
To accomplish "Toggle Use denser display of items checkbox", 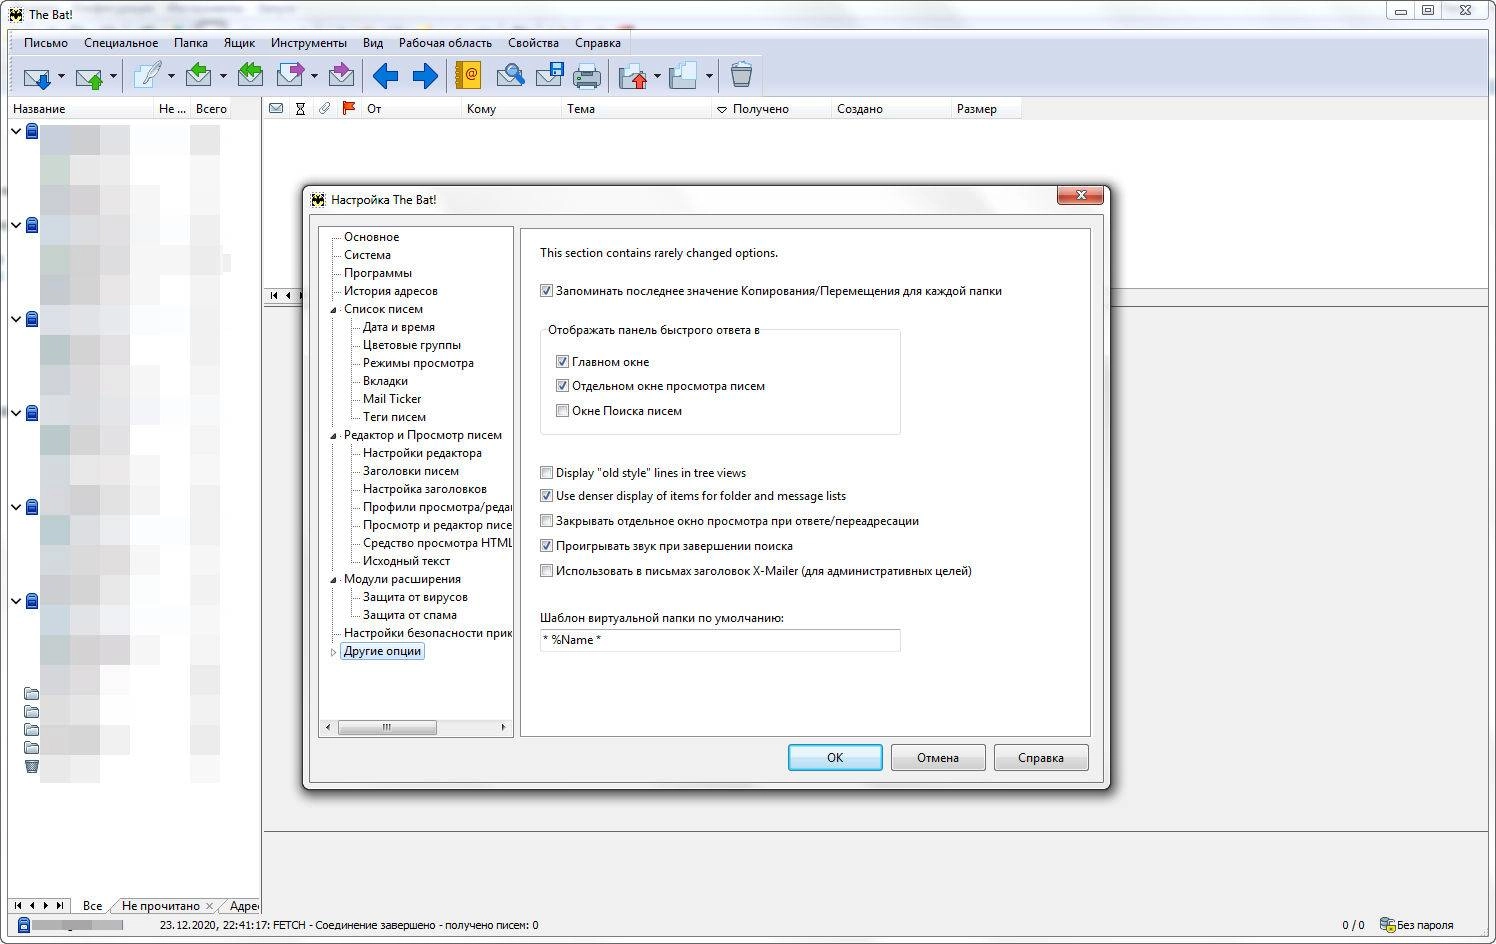I will click(547, 496).
